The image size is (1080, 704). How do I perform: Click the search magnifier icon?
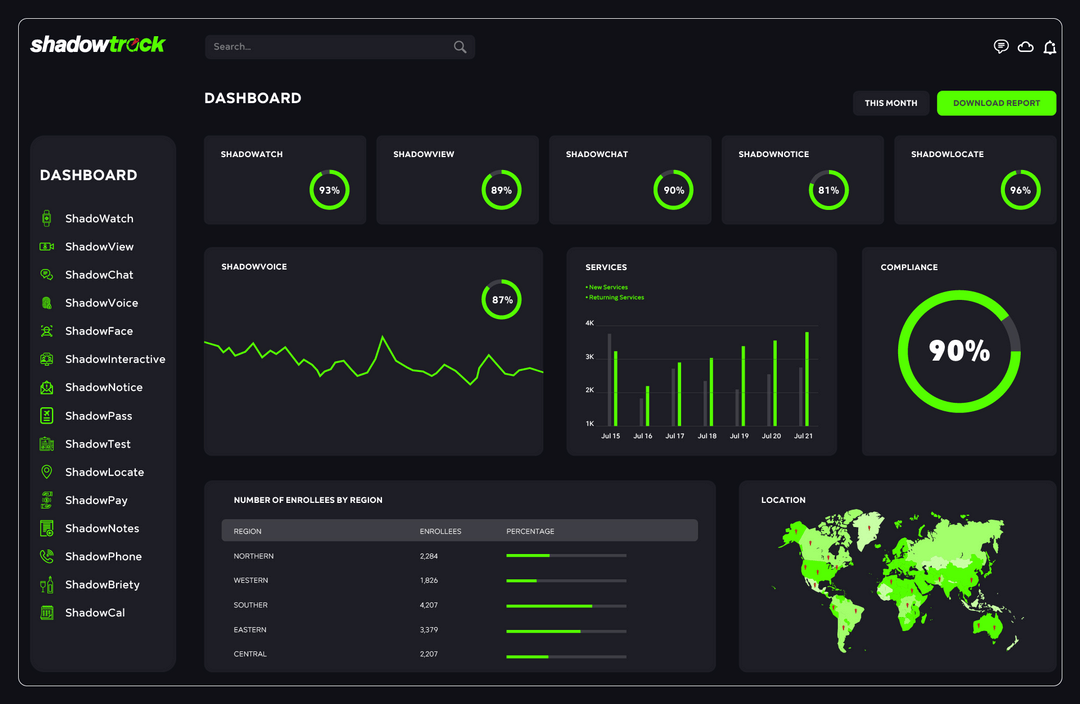click(460, 47)
